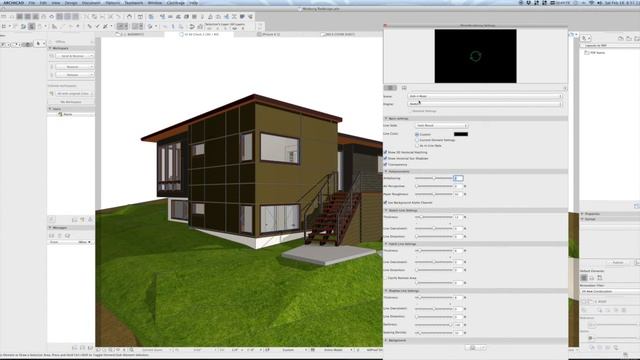Click the Antialiasing slider

coord(433,178)
